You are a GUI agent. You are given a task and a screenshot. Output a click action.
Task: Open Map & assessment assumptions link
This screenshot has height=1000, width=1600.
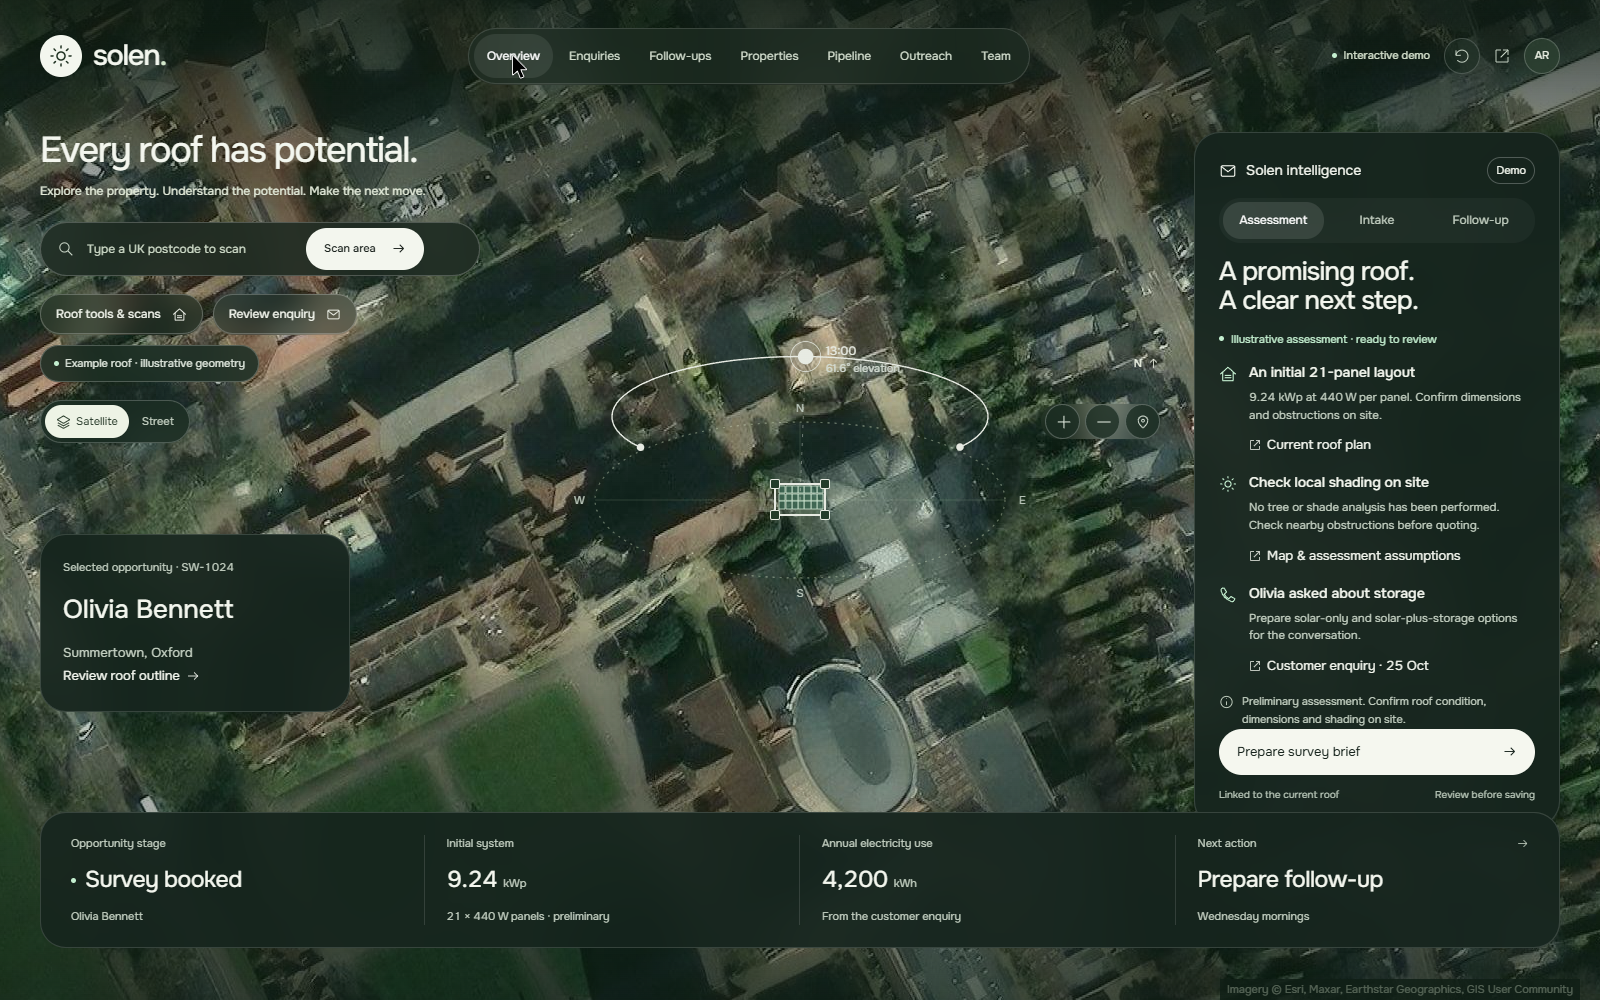click(x=1354, y=556)
